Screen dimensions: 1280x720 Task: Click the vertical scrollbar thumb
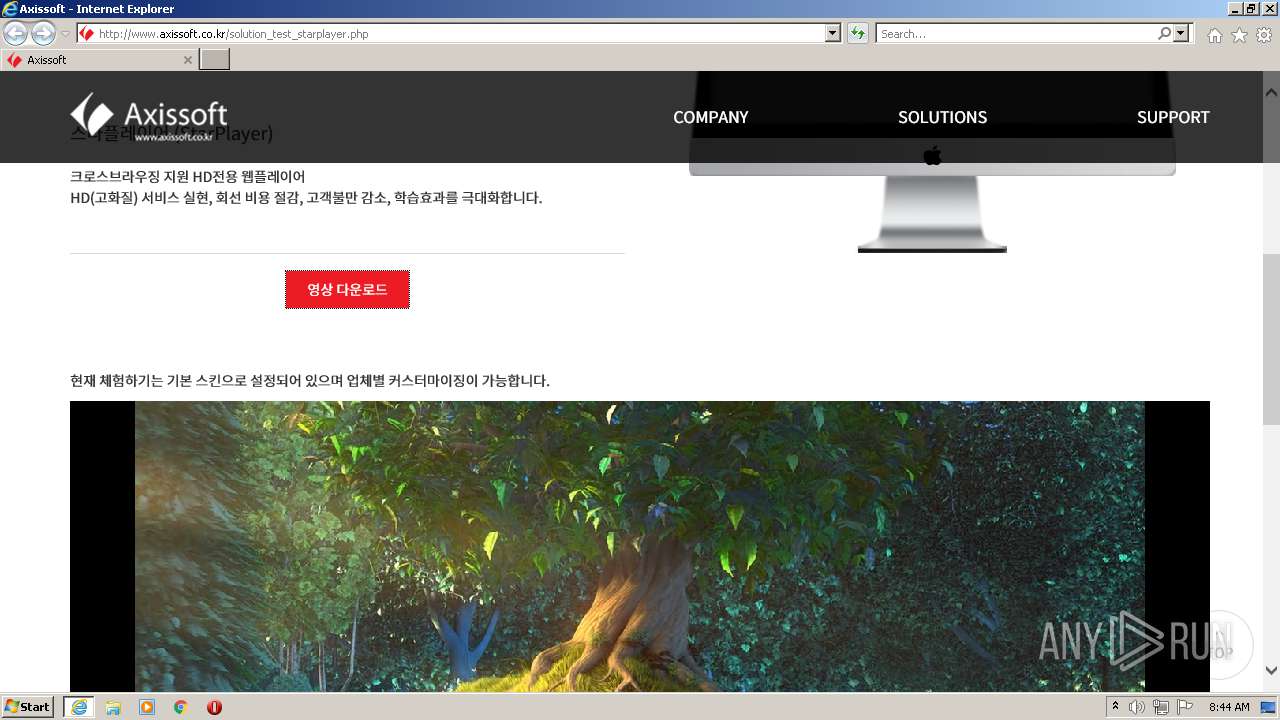pos(1271,339)
